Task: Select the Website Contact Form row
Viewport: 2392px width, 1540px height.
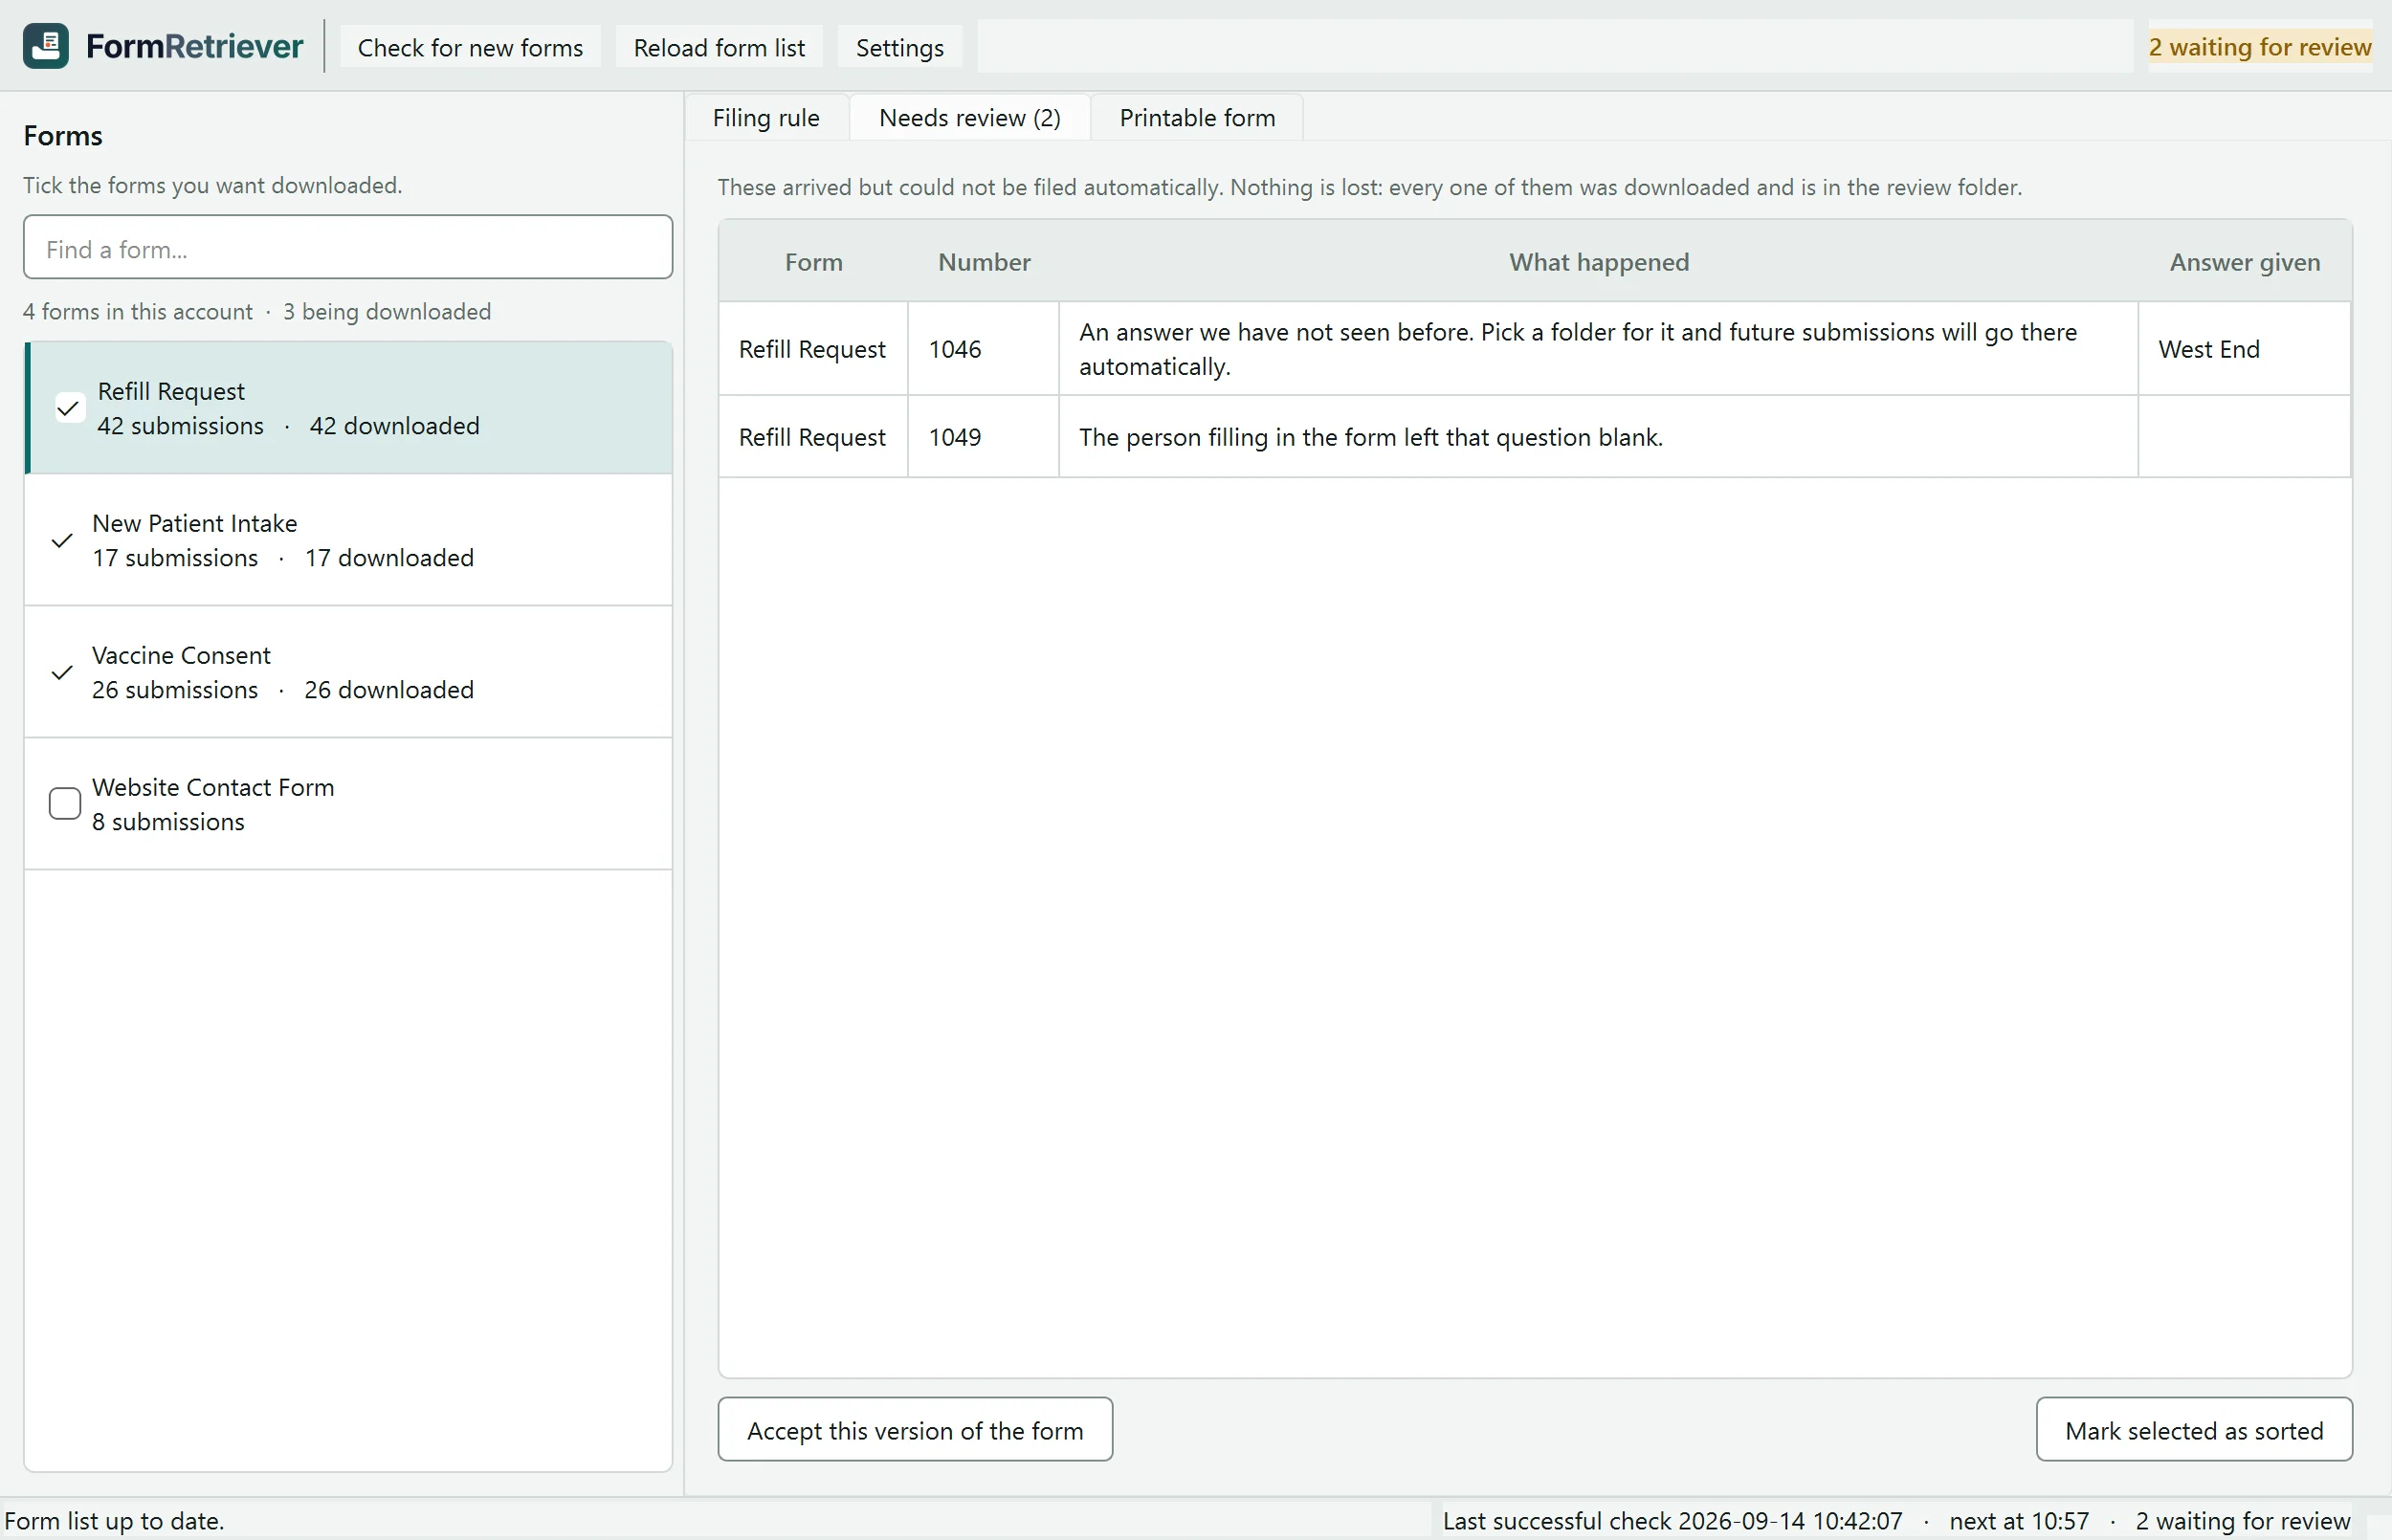Action: pyautogui.click(x=348, y=804)
